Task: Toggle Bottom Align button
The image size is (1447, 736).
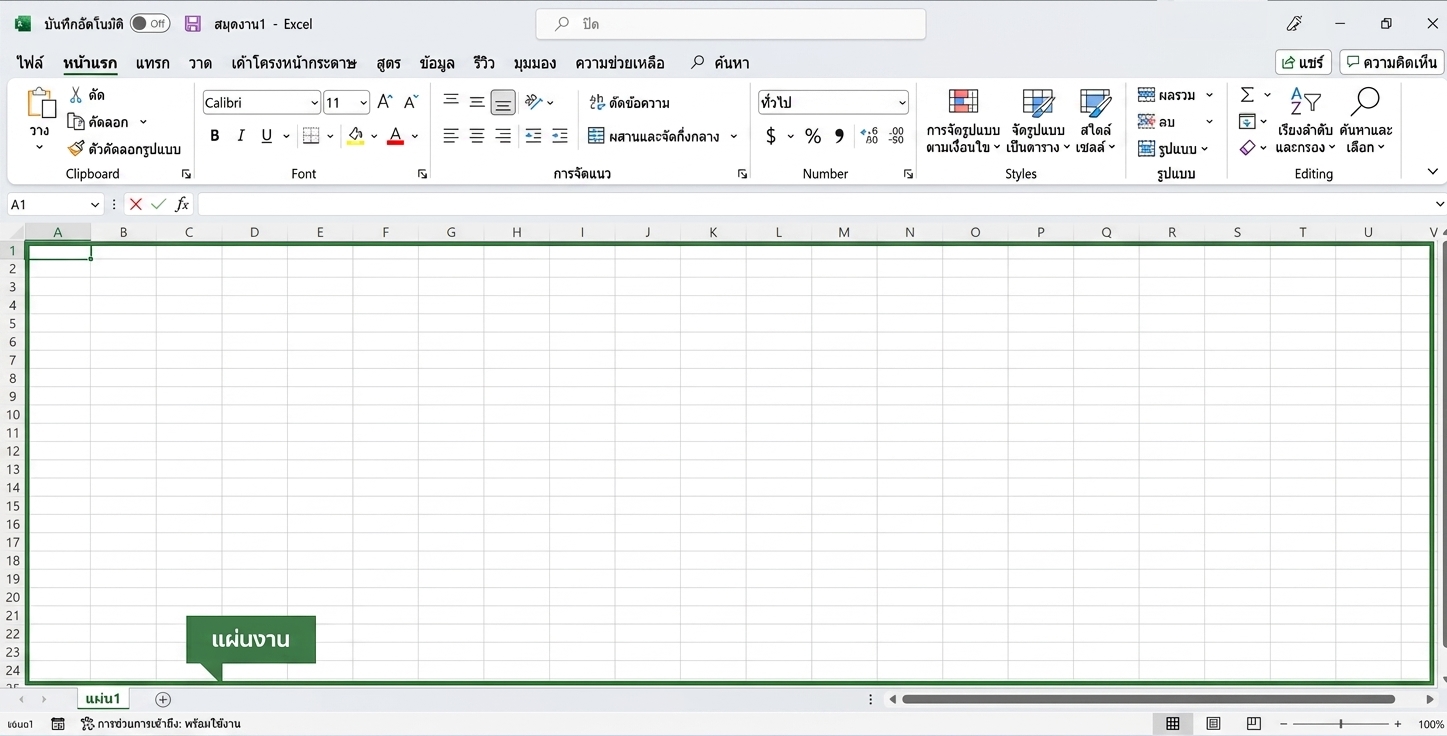Action: [x=503, y=102]
